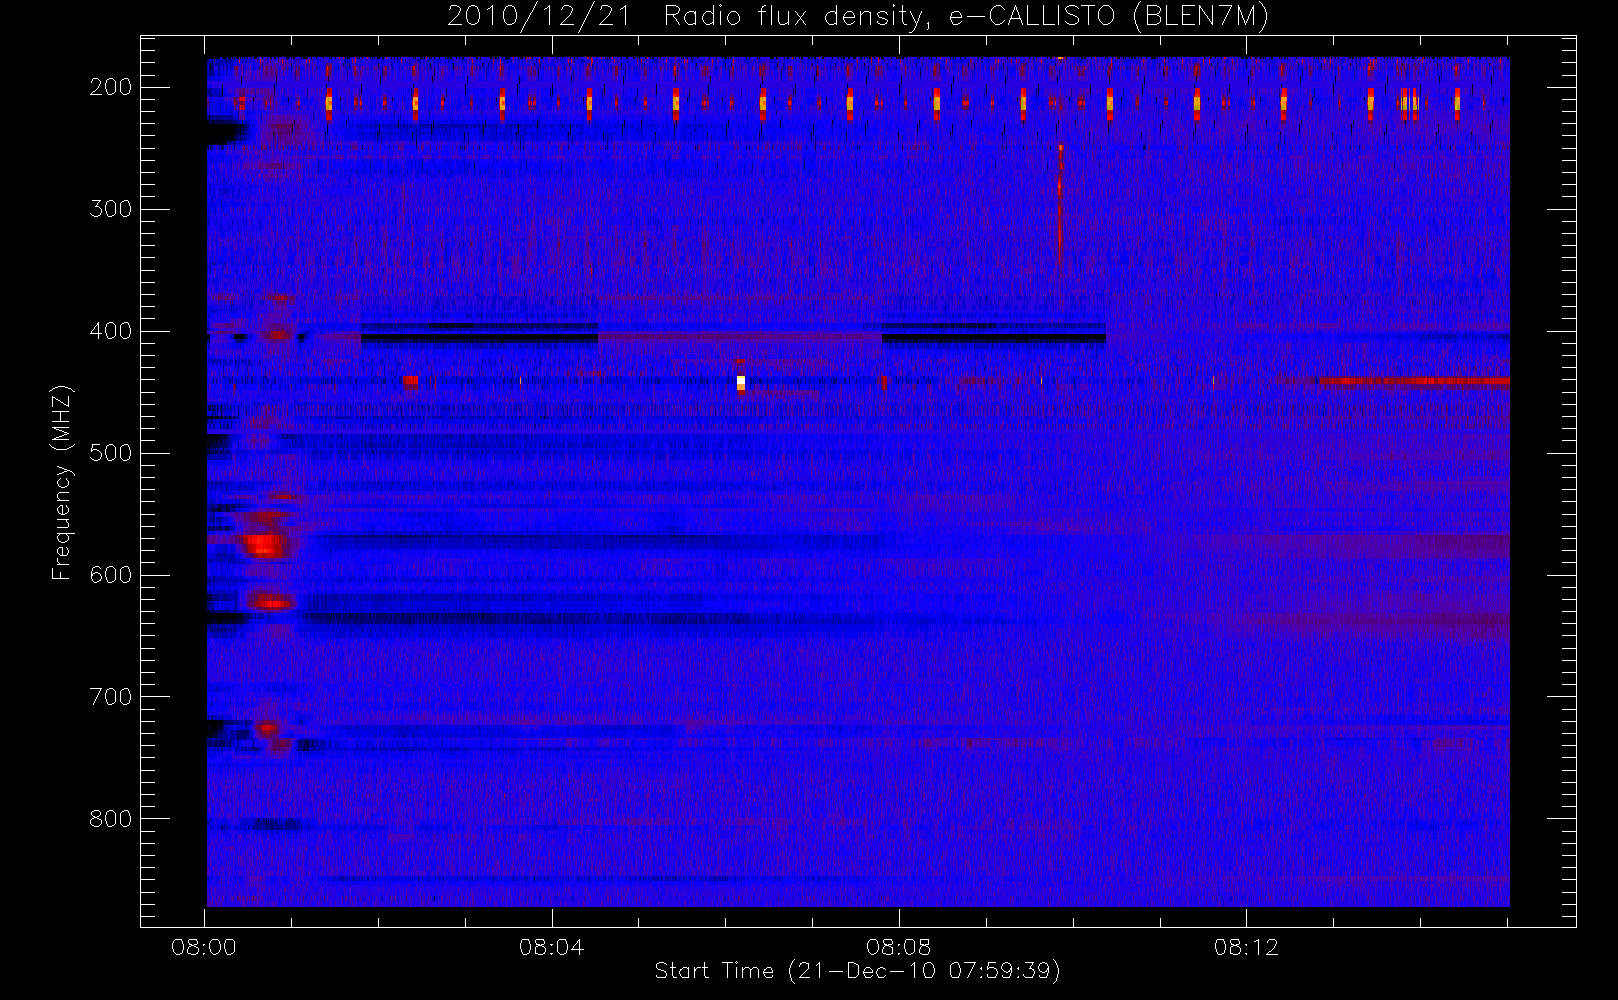Select the 600 frequency tick label
Image resolution: width=1618 pixels, height=1000 pixels.
[x=110, y=575]
